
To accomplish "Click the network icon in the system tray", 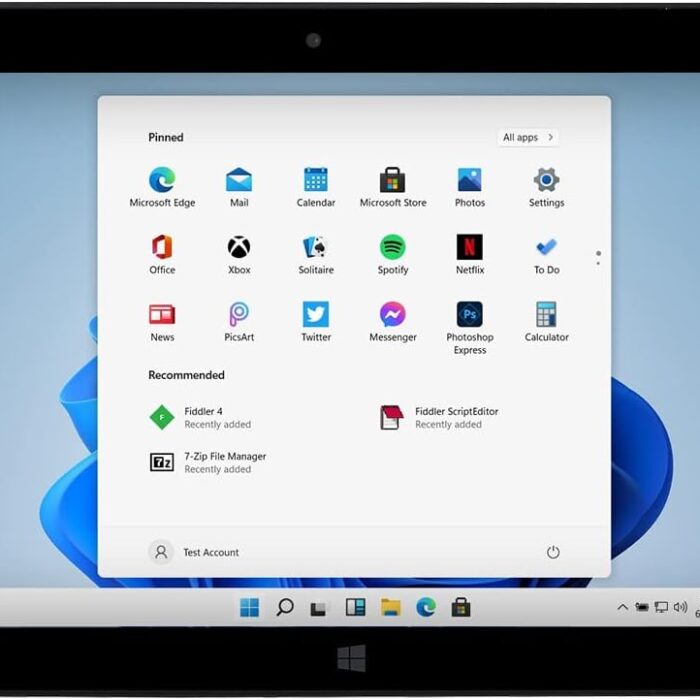I will pos(661,607).
